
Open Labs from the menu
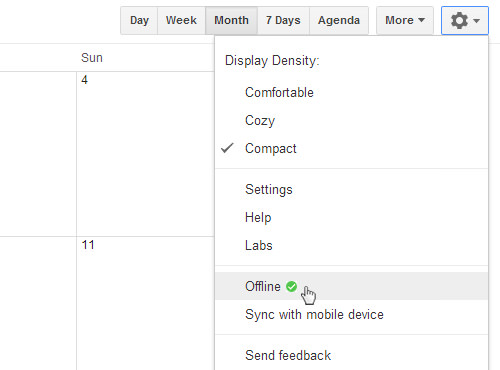(x=352, y=245)
